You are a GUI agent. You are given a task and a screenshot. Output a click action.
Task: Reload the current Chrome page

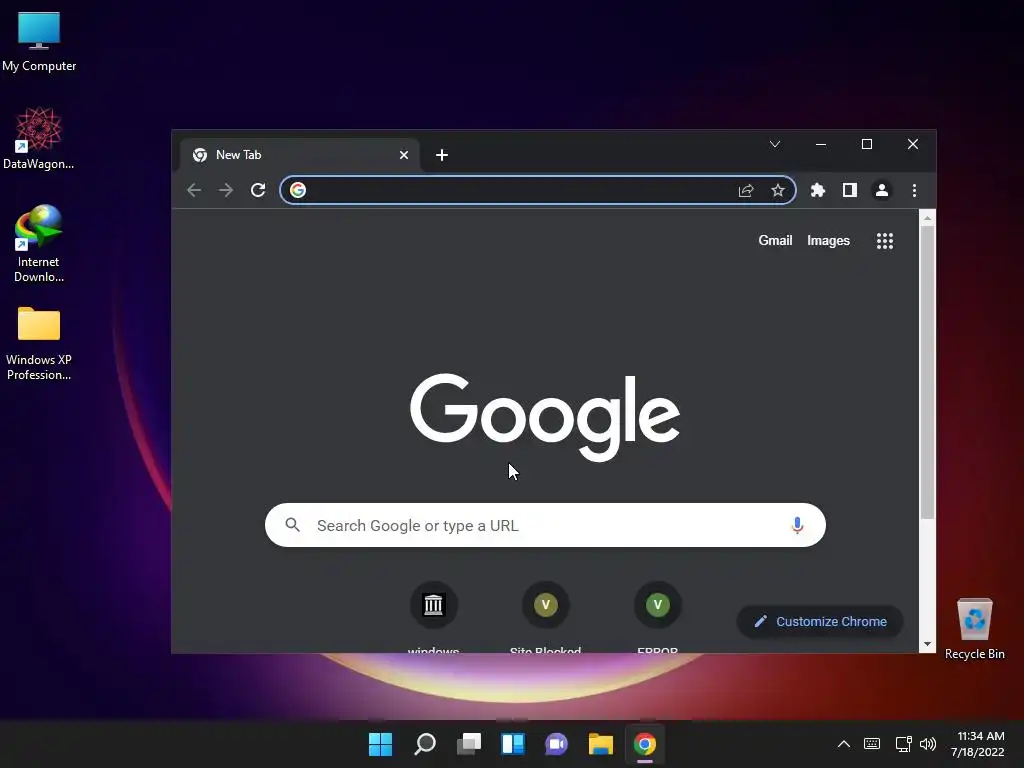(258, 190)
